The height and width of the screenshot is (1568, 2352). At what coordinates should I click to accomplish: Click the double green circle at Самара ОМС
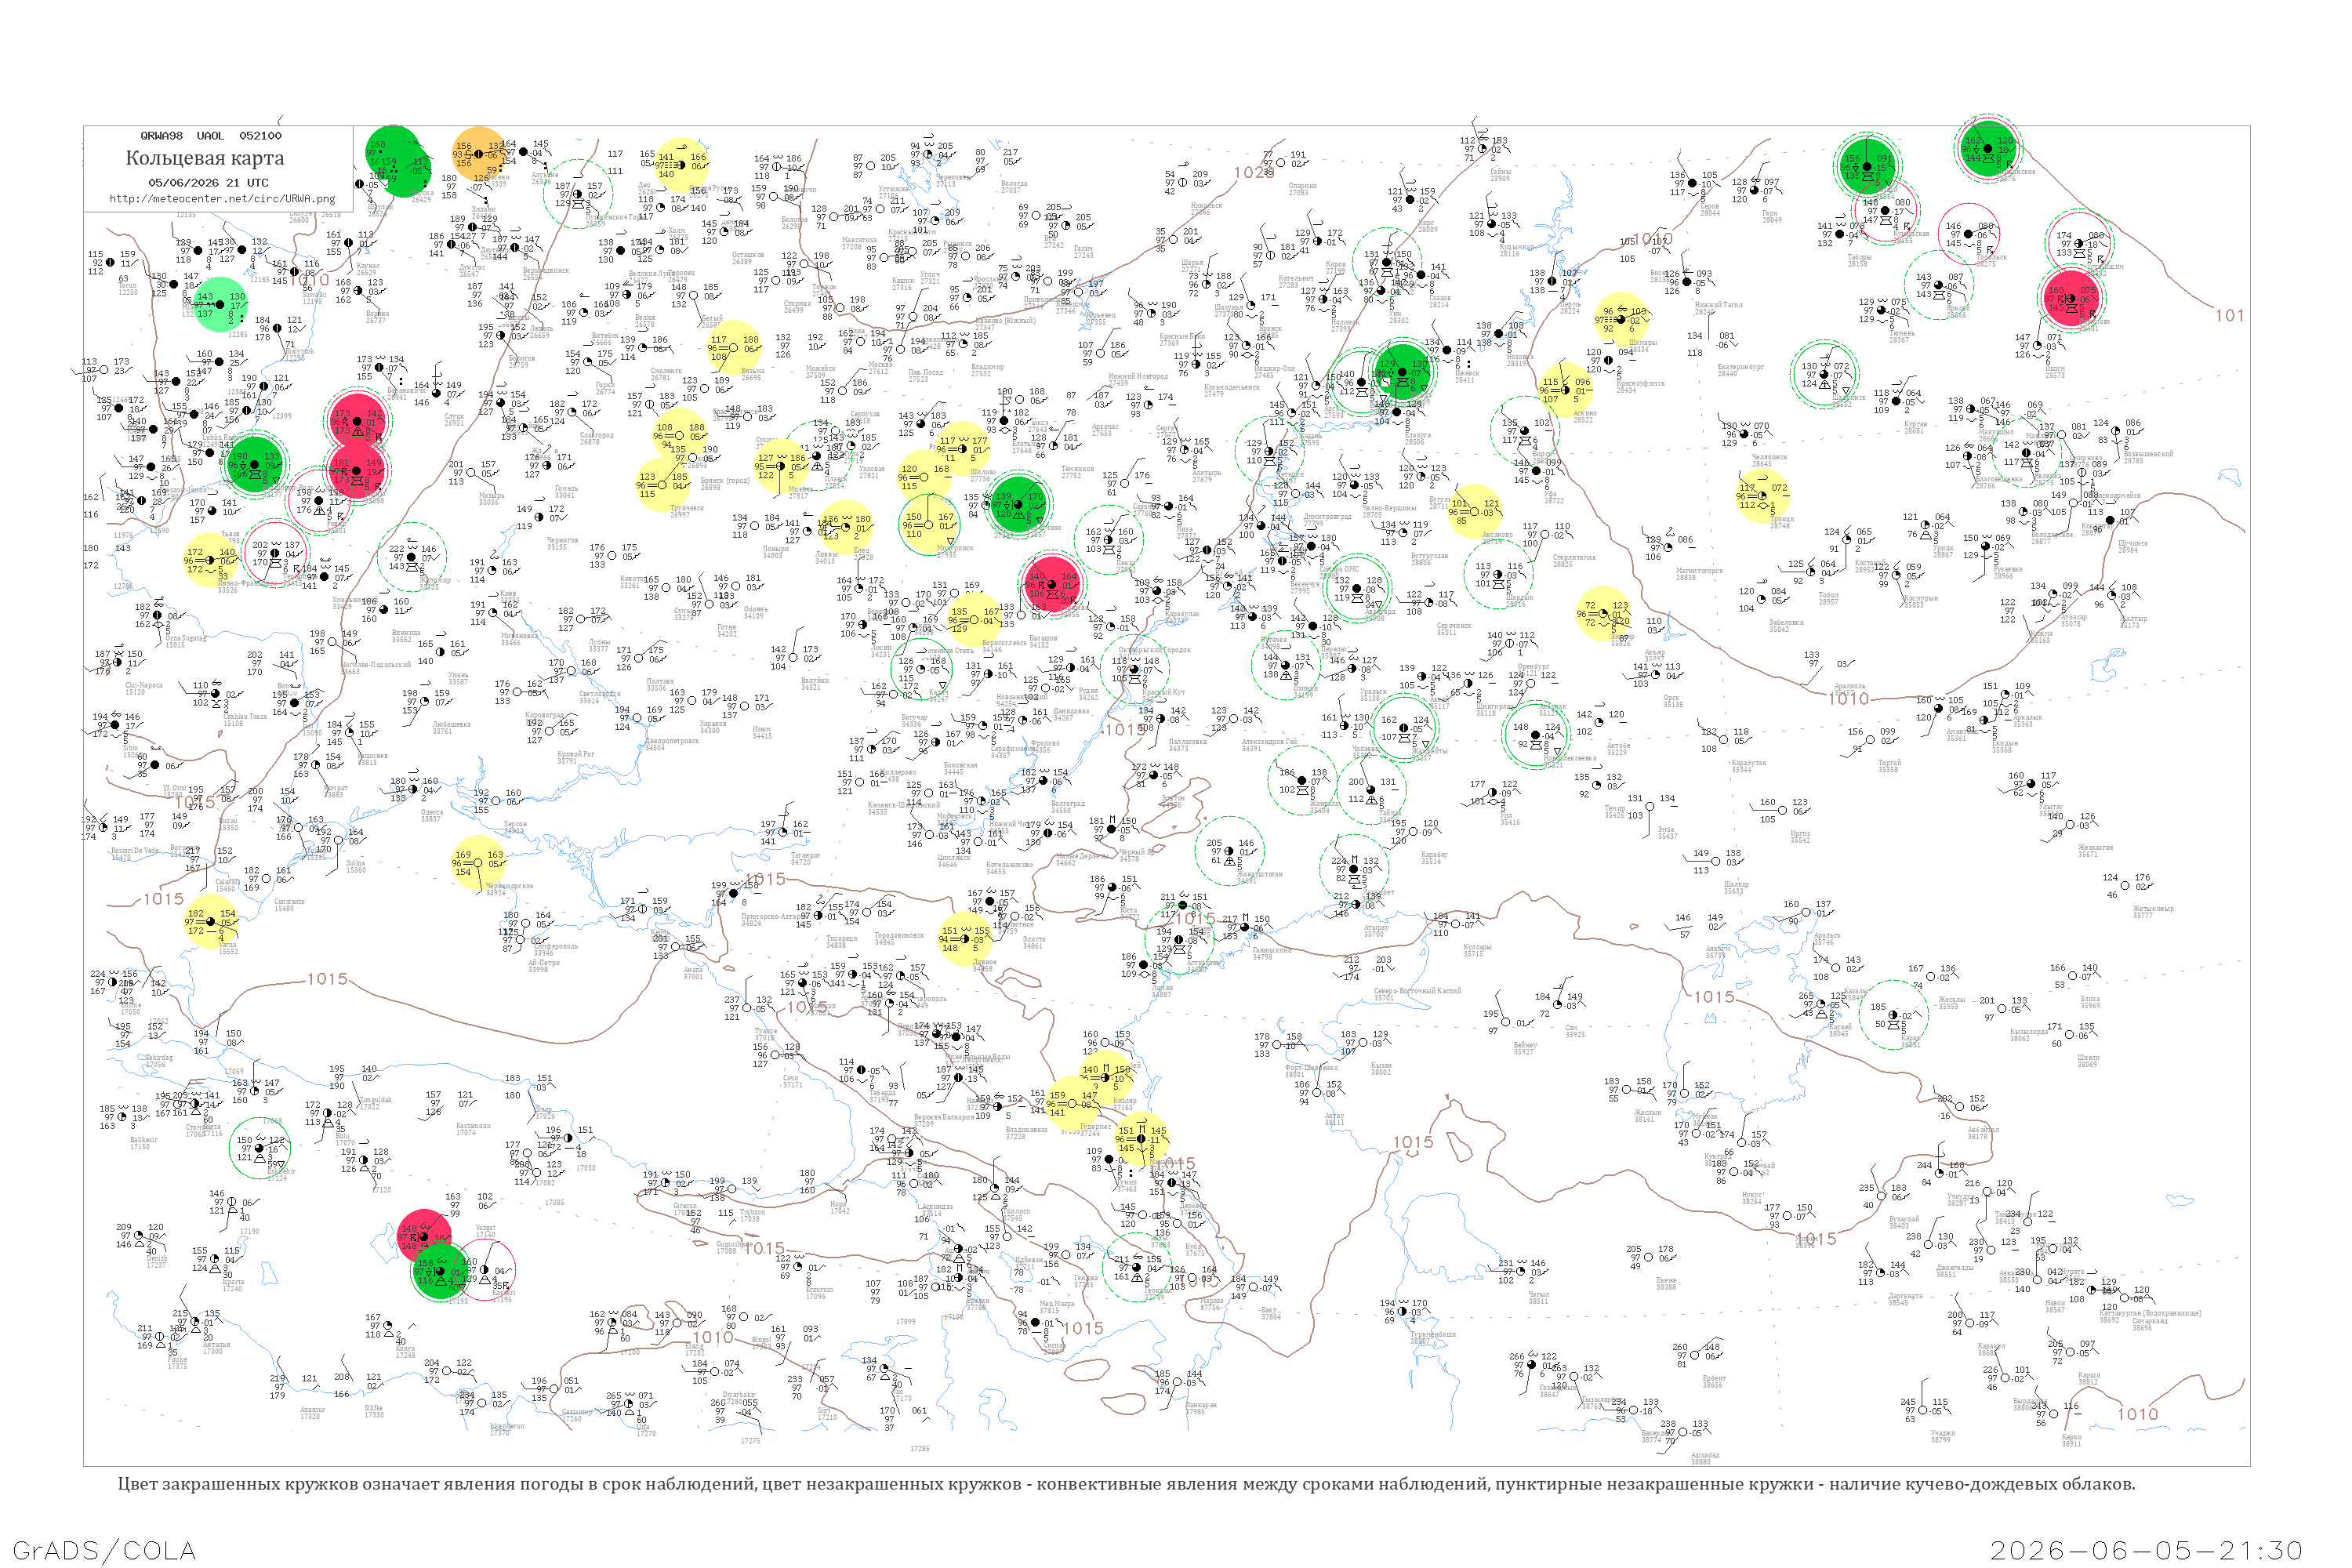(1357, 589)
